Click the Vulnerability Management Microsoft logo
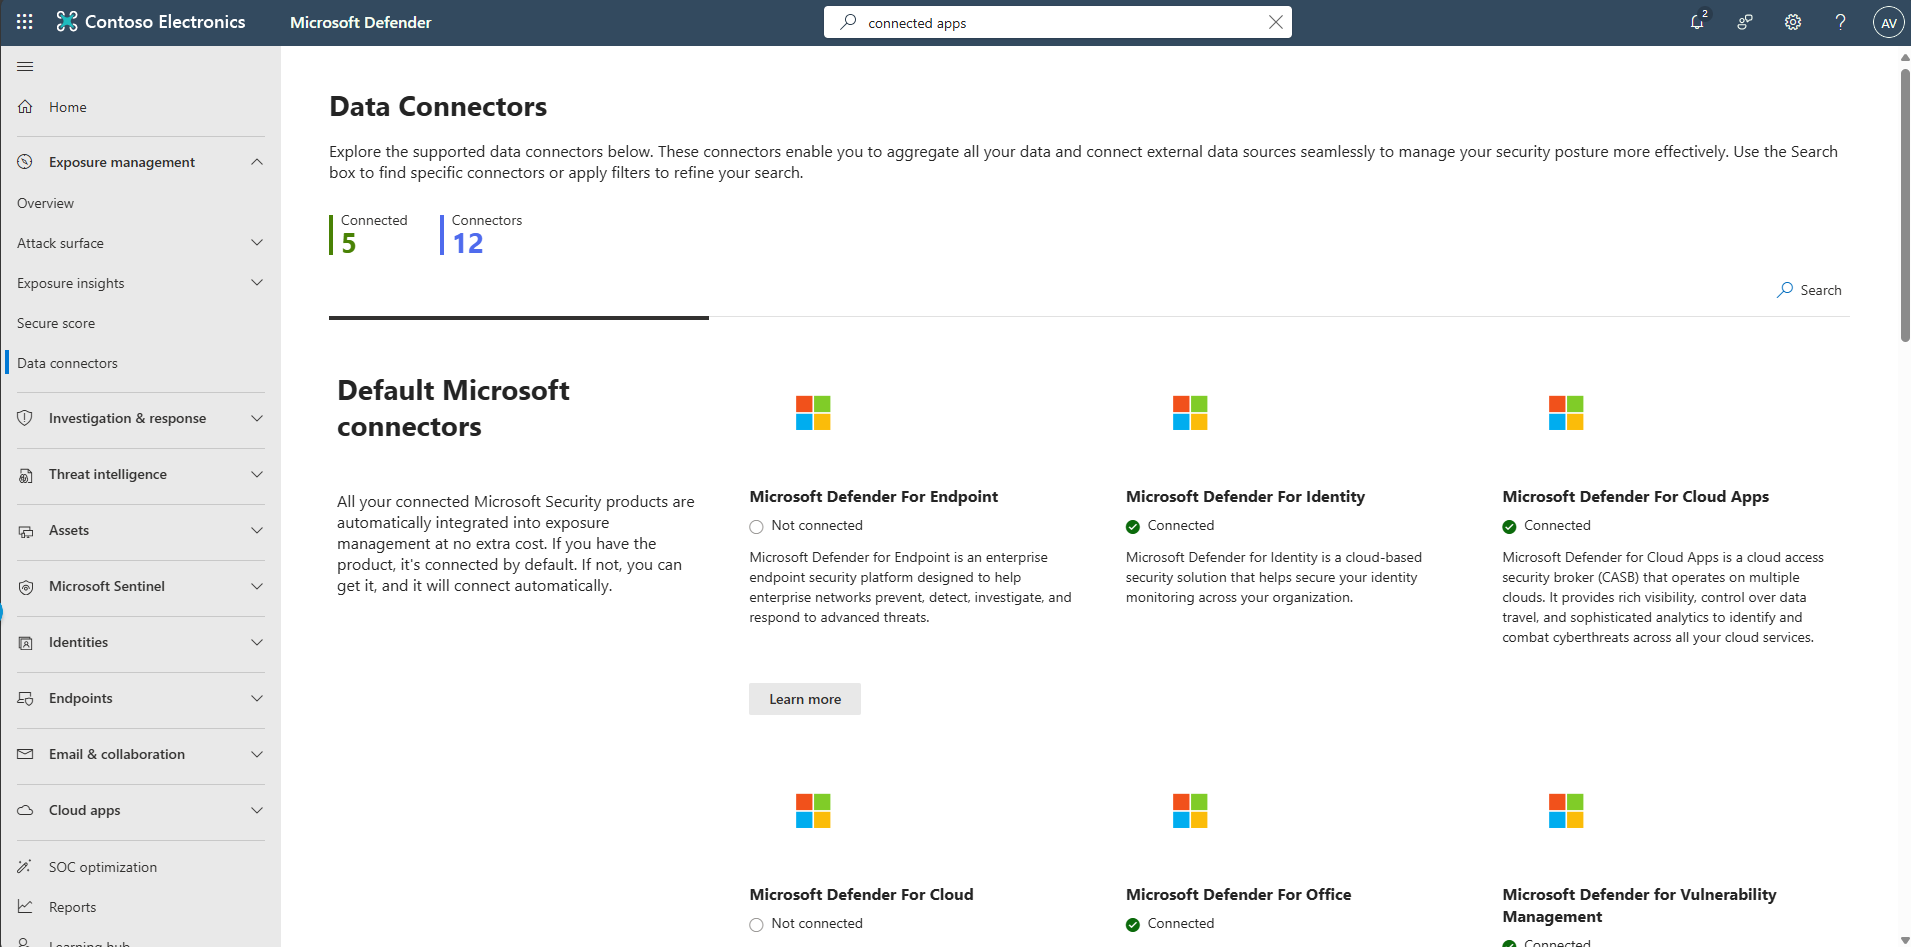This screenshot has height=947, width=1911. (1566, 811)
